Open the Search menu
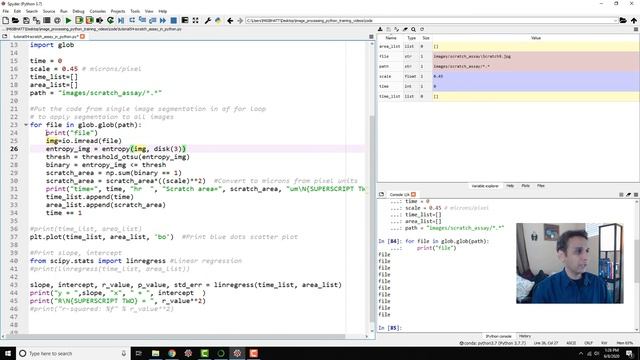Screen dimensions: 640x360 click(x=32, y=11)
